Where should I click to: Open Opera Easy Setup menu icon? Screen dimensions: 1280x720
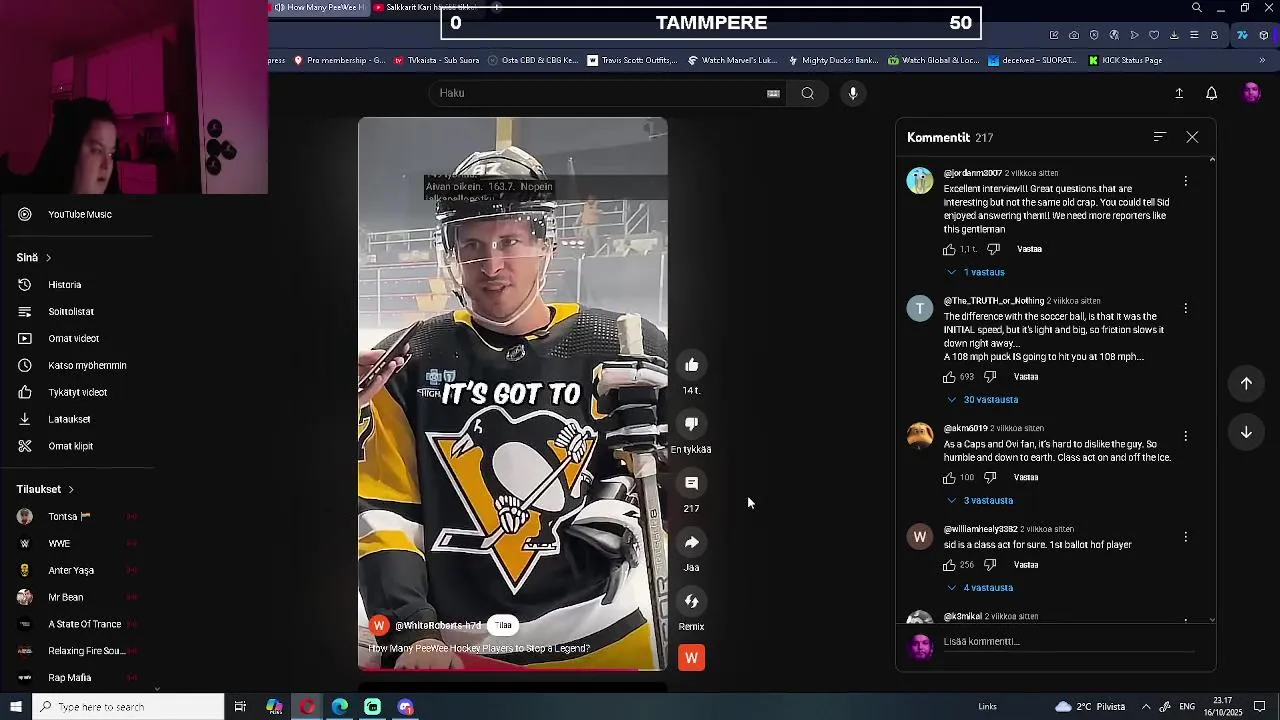pyautogui.click(x=1194, y=35)
